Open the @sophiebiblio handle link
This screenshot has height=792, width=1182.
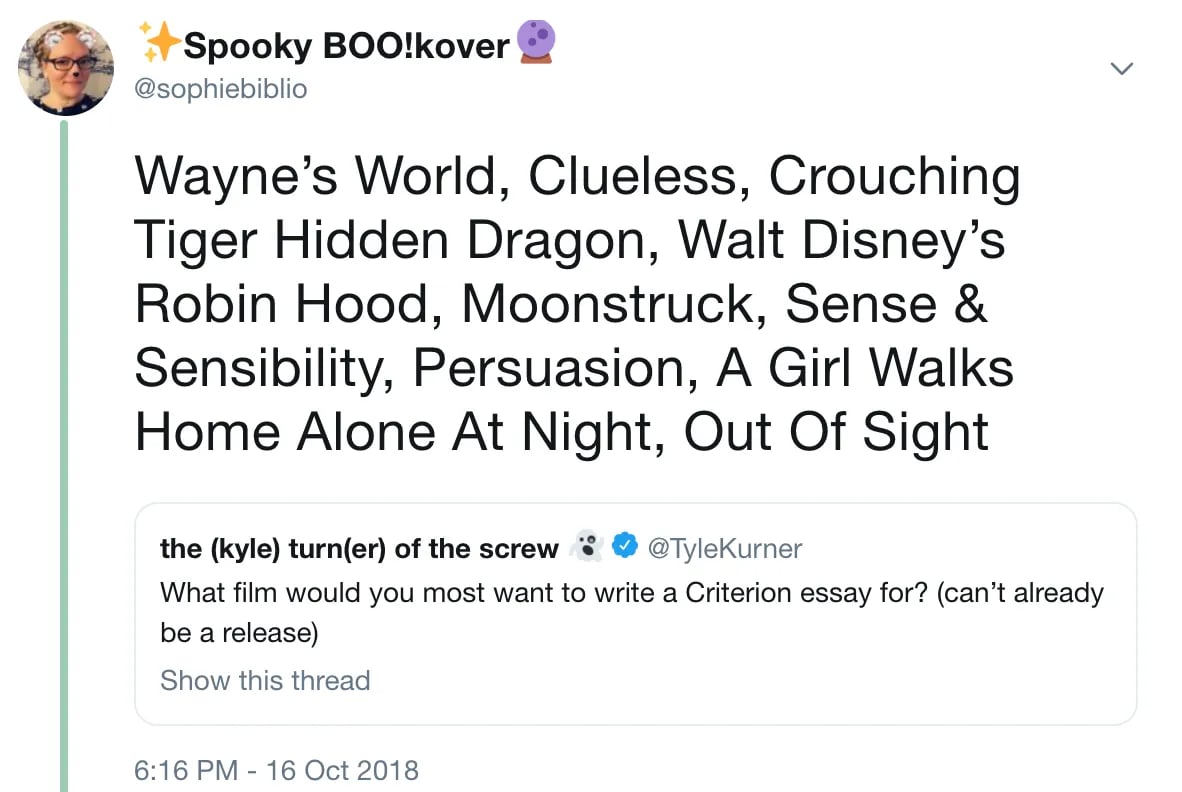pyautogui.click(x=220, y=89)
